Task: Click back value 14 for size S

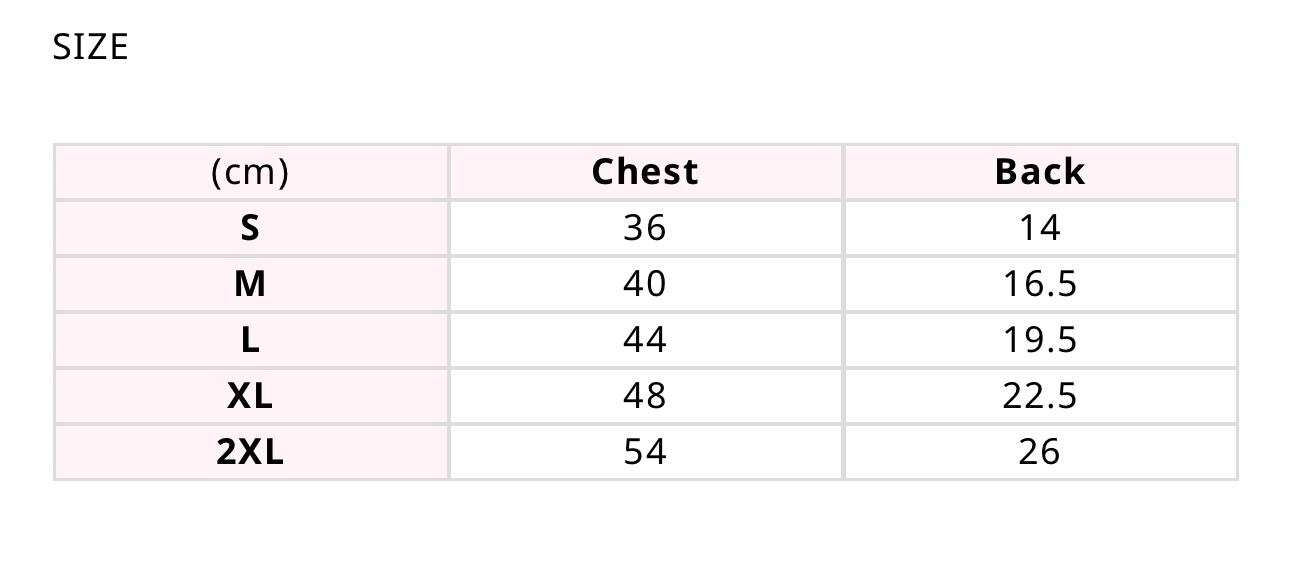Action: 1039,229
